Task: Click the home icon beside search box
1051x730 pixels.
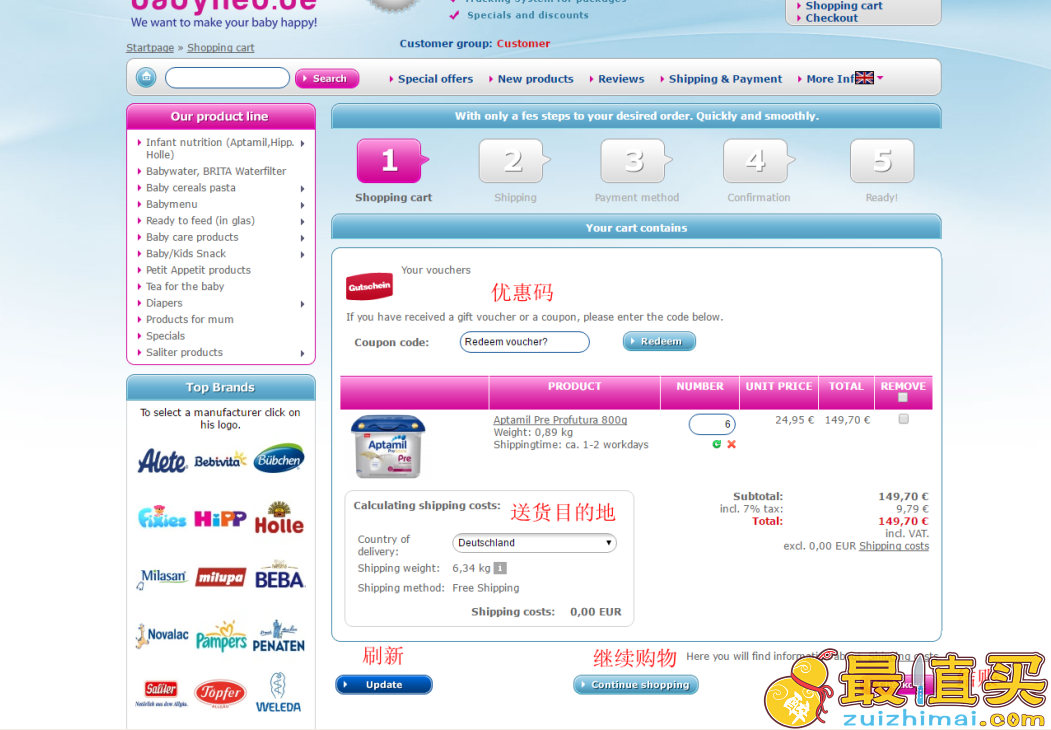Action: coord(145,78)
